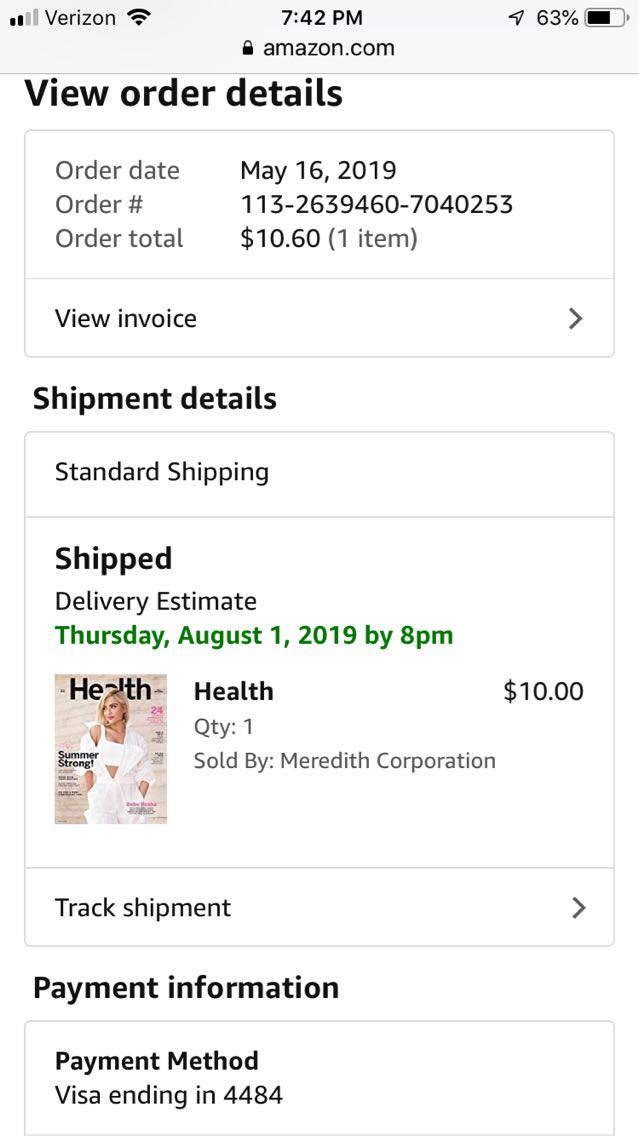Tap the Verizon carrier label
Viewport: 639px width, 1136px height.
(x=80, y=18)
